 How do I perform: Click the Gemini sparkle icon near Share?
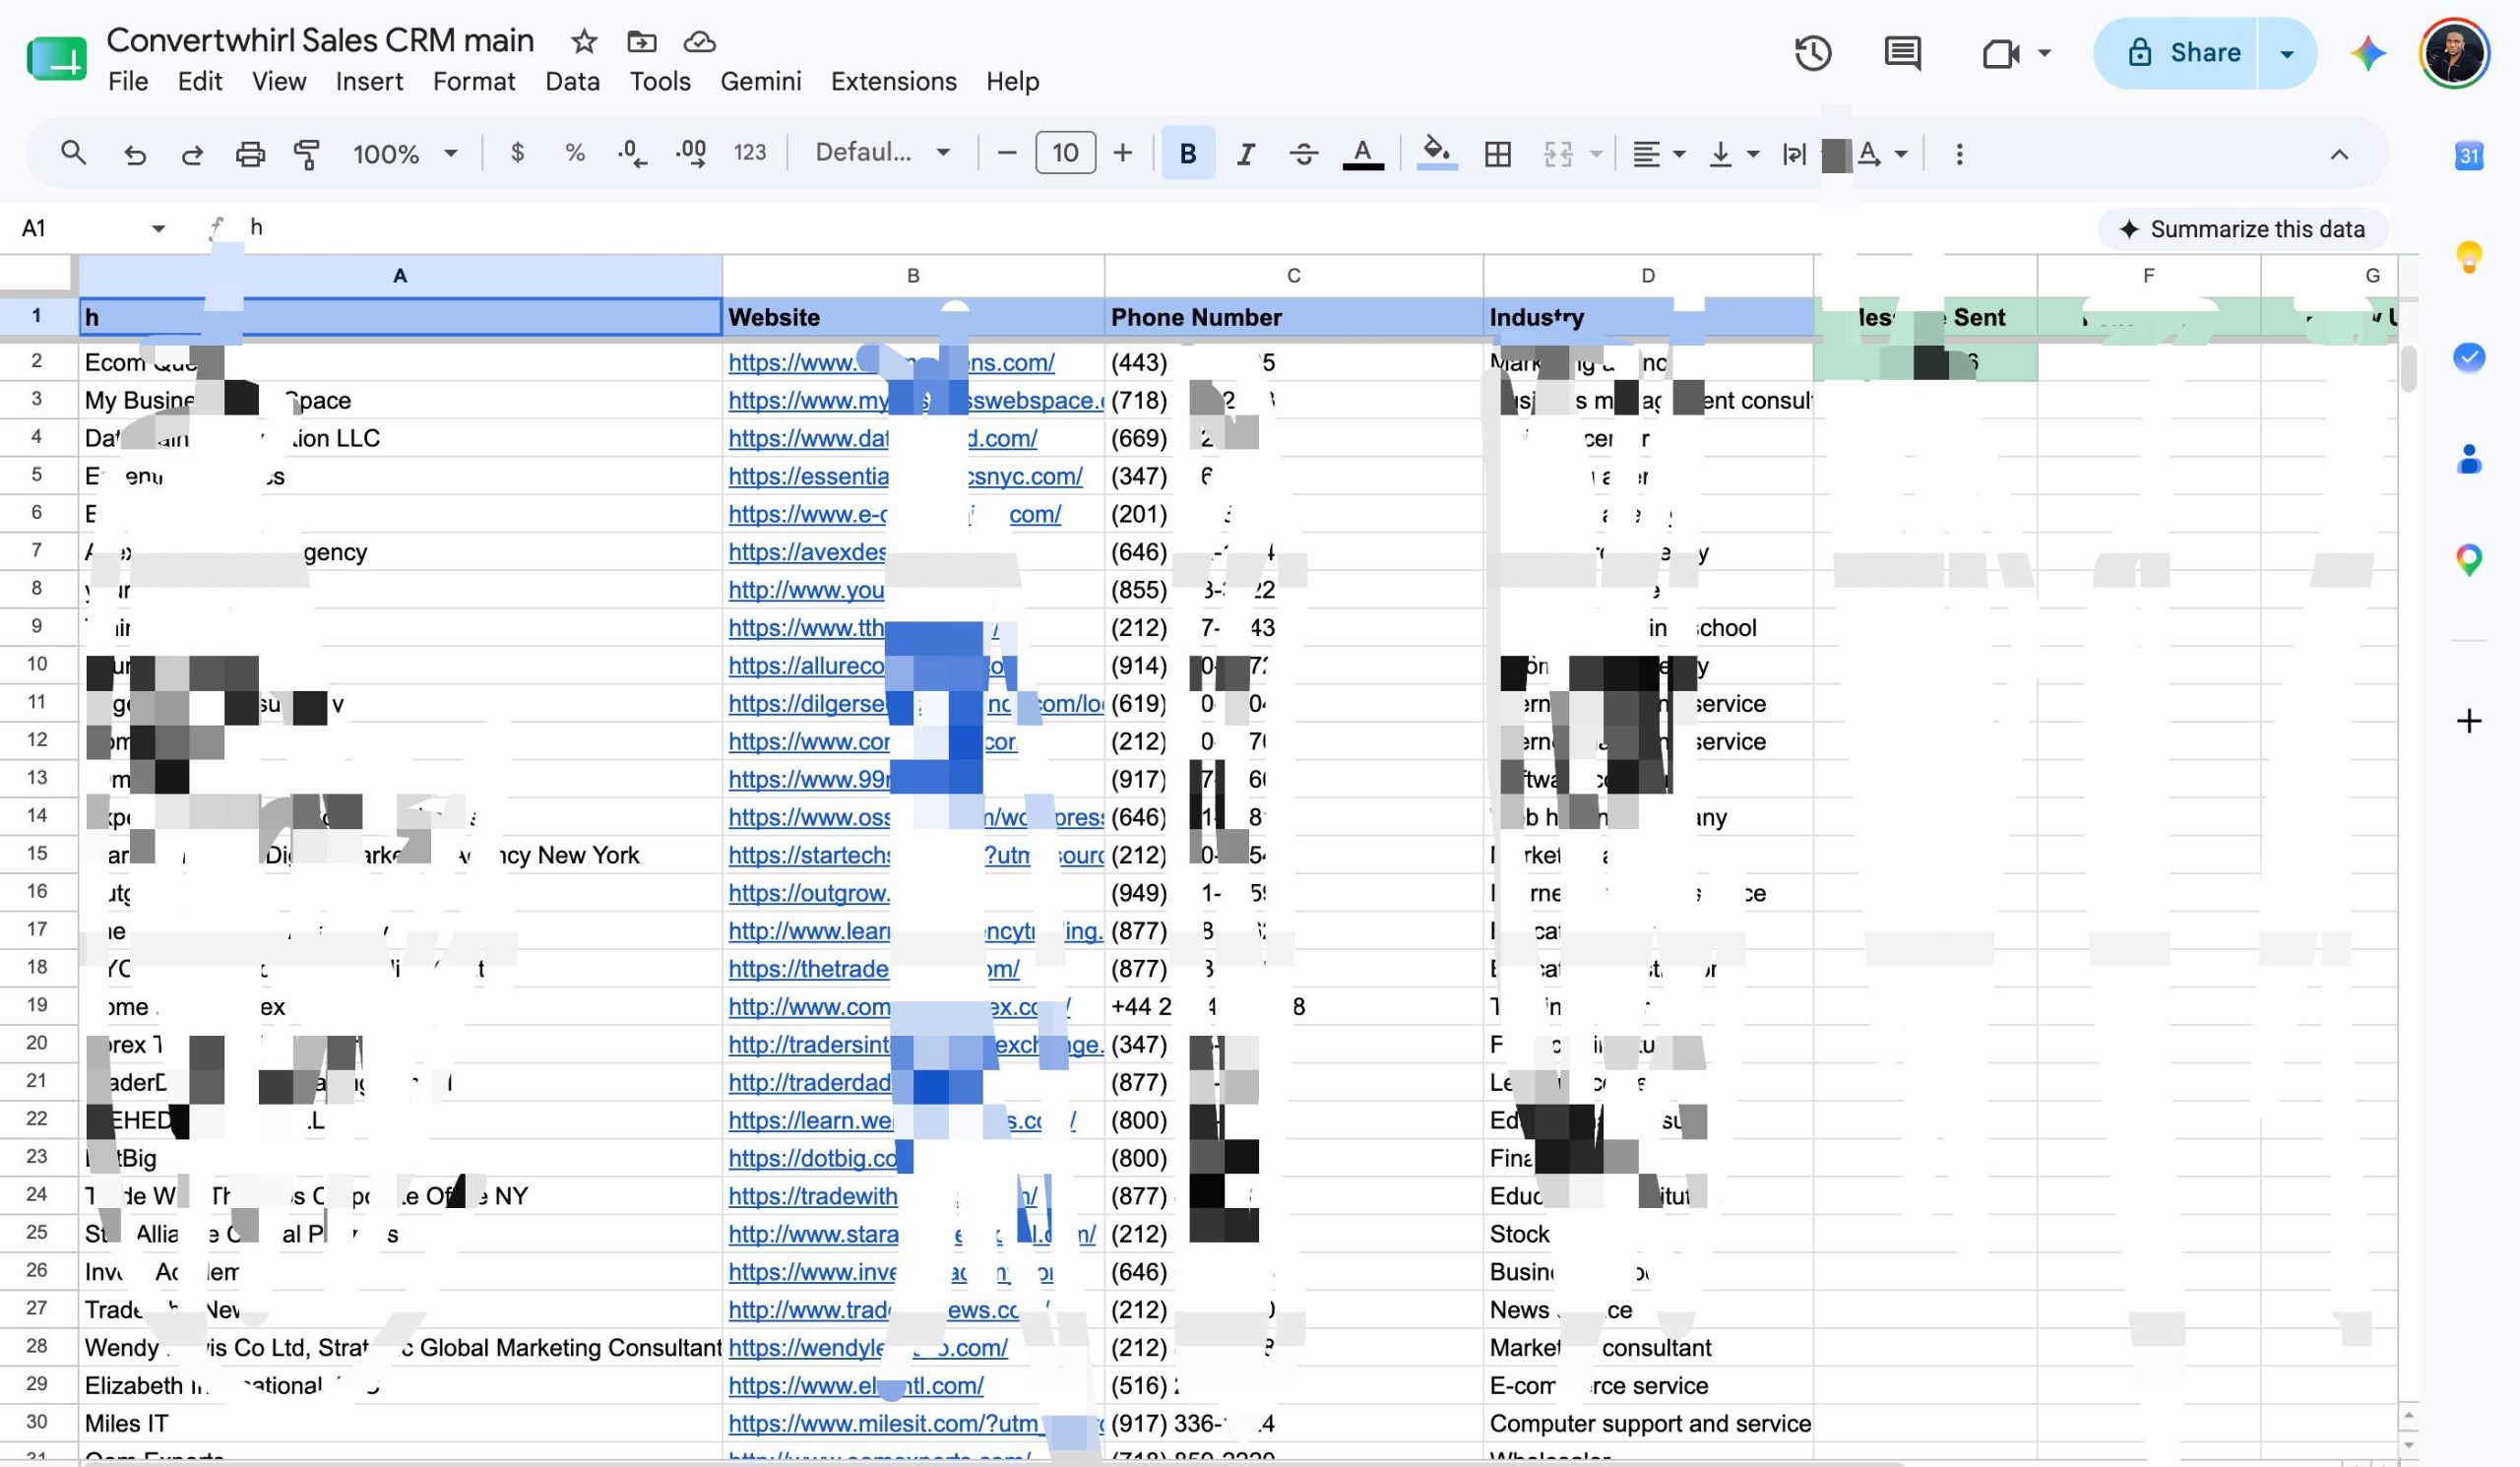[x=2367, y=53]
